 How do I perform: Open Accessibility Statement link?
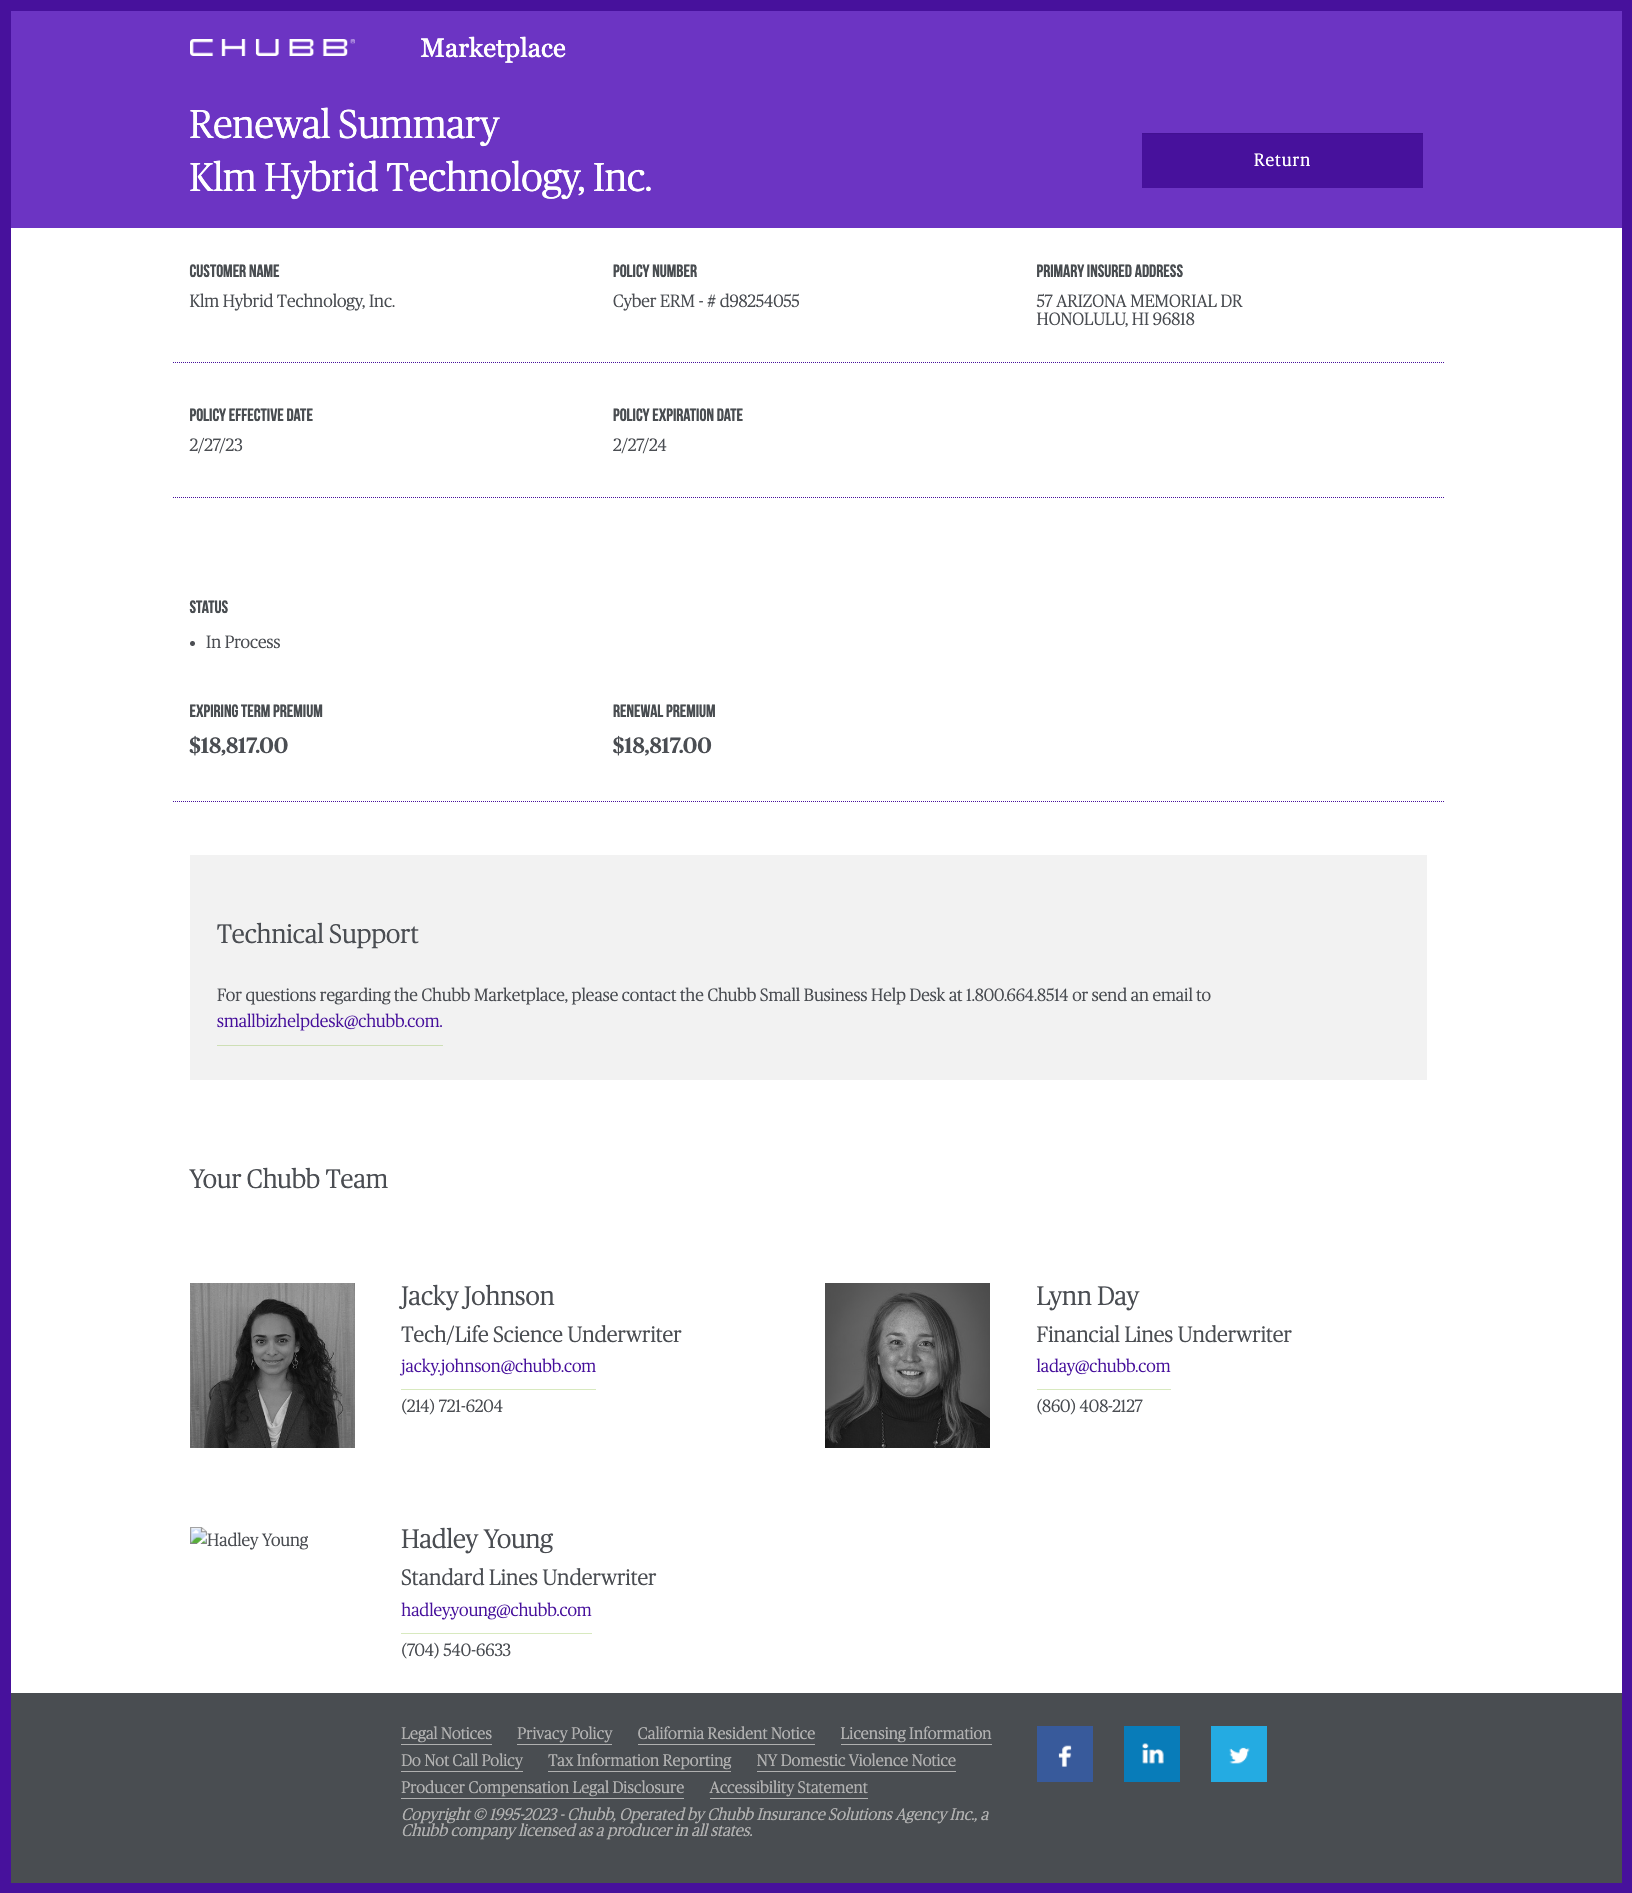[788, 1787]
